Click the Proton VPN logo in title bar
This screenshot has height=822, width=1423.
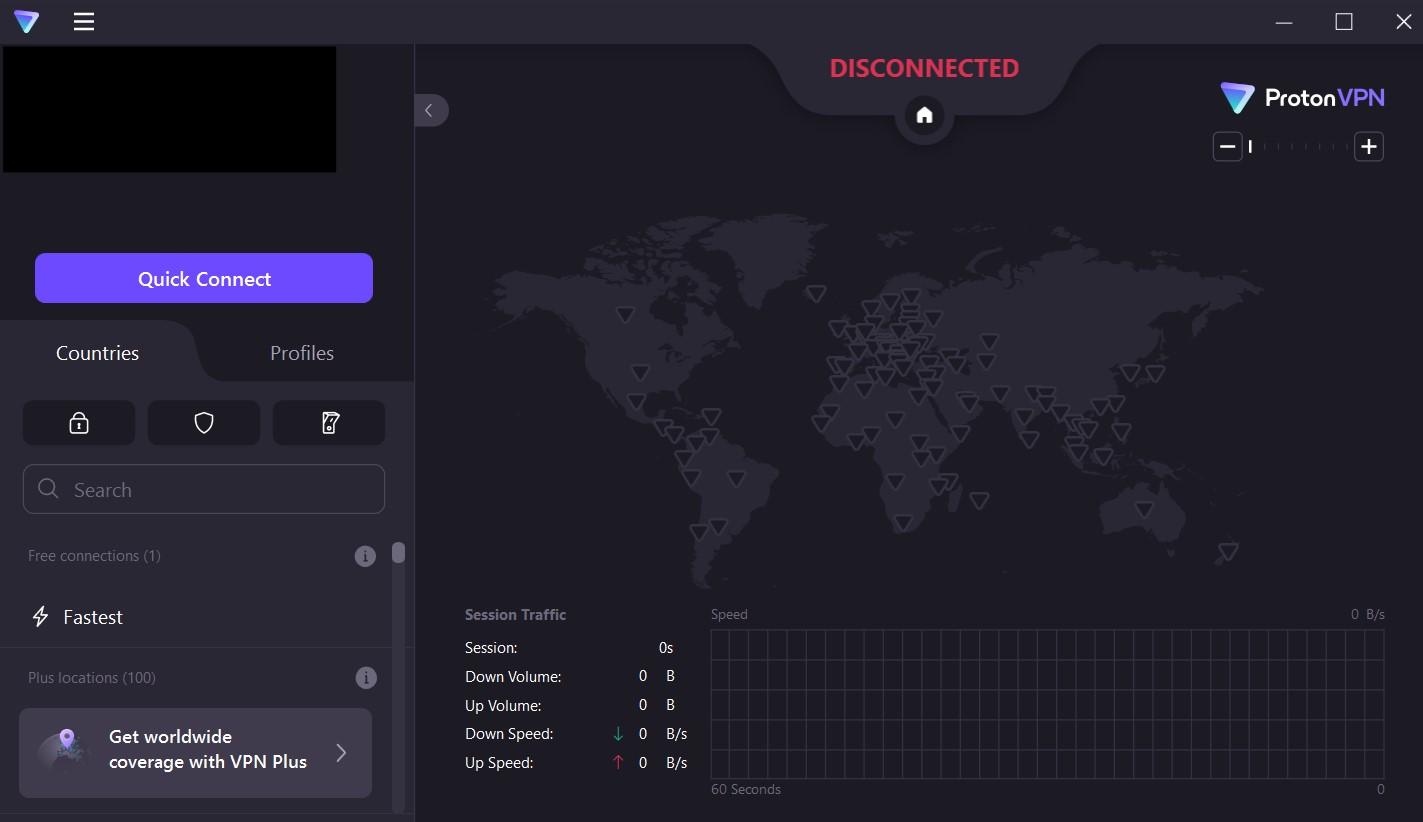[27, 22]
